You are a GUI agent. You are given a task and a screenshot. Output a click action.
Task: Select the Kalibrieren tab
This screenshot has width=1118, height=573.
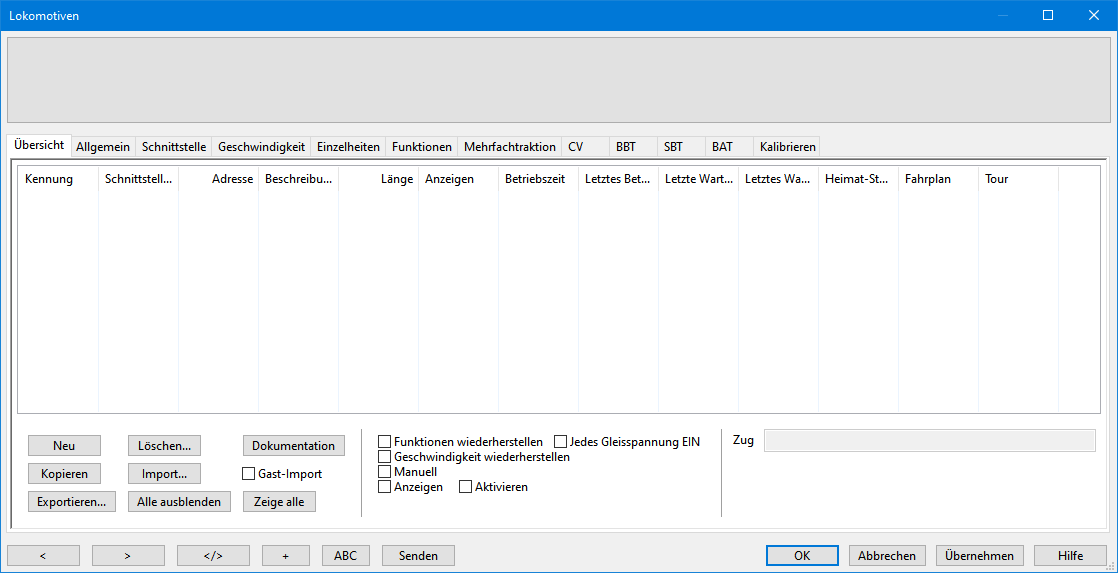[x=787, y=147]
